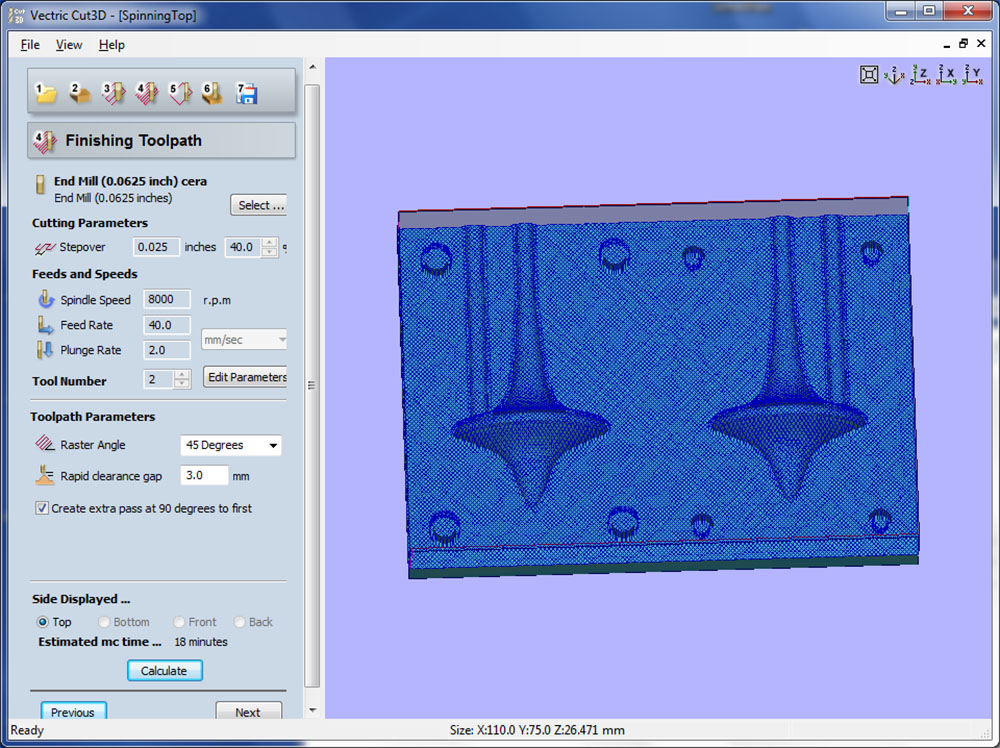Open step 6 preview machining icon
The height and width of the screenshot is (748, 1000).
coord(212,93)
